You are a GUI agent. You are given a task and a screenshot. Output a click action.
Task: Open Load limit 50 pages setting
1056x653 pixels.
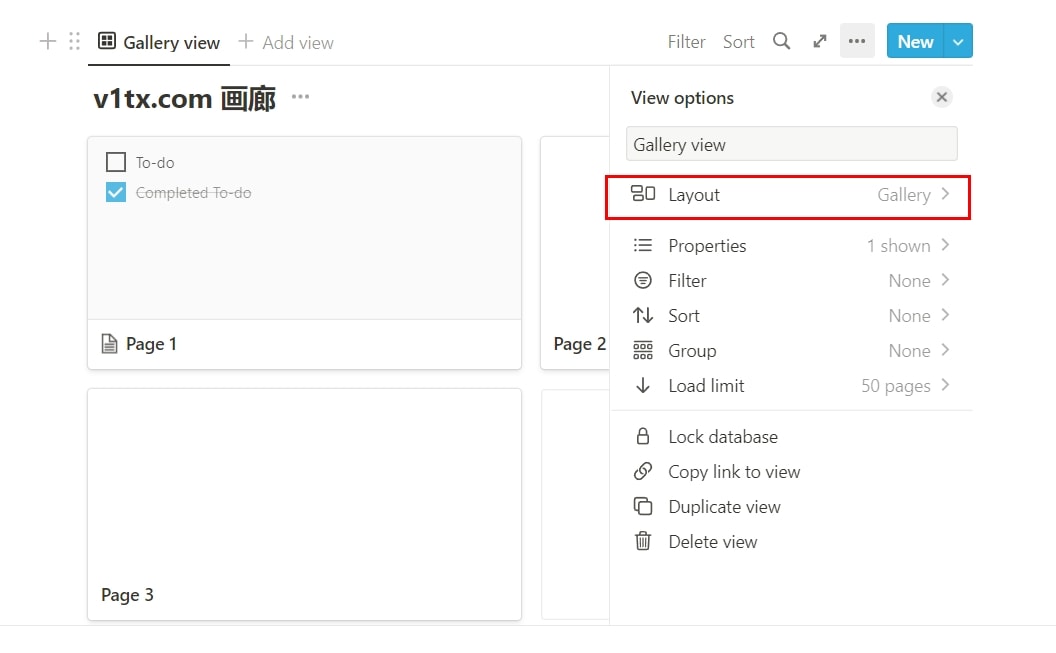788,386
